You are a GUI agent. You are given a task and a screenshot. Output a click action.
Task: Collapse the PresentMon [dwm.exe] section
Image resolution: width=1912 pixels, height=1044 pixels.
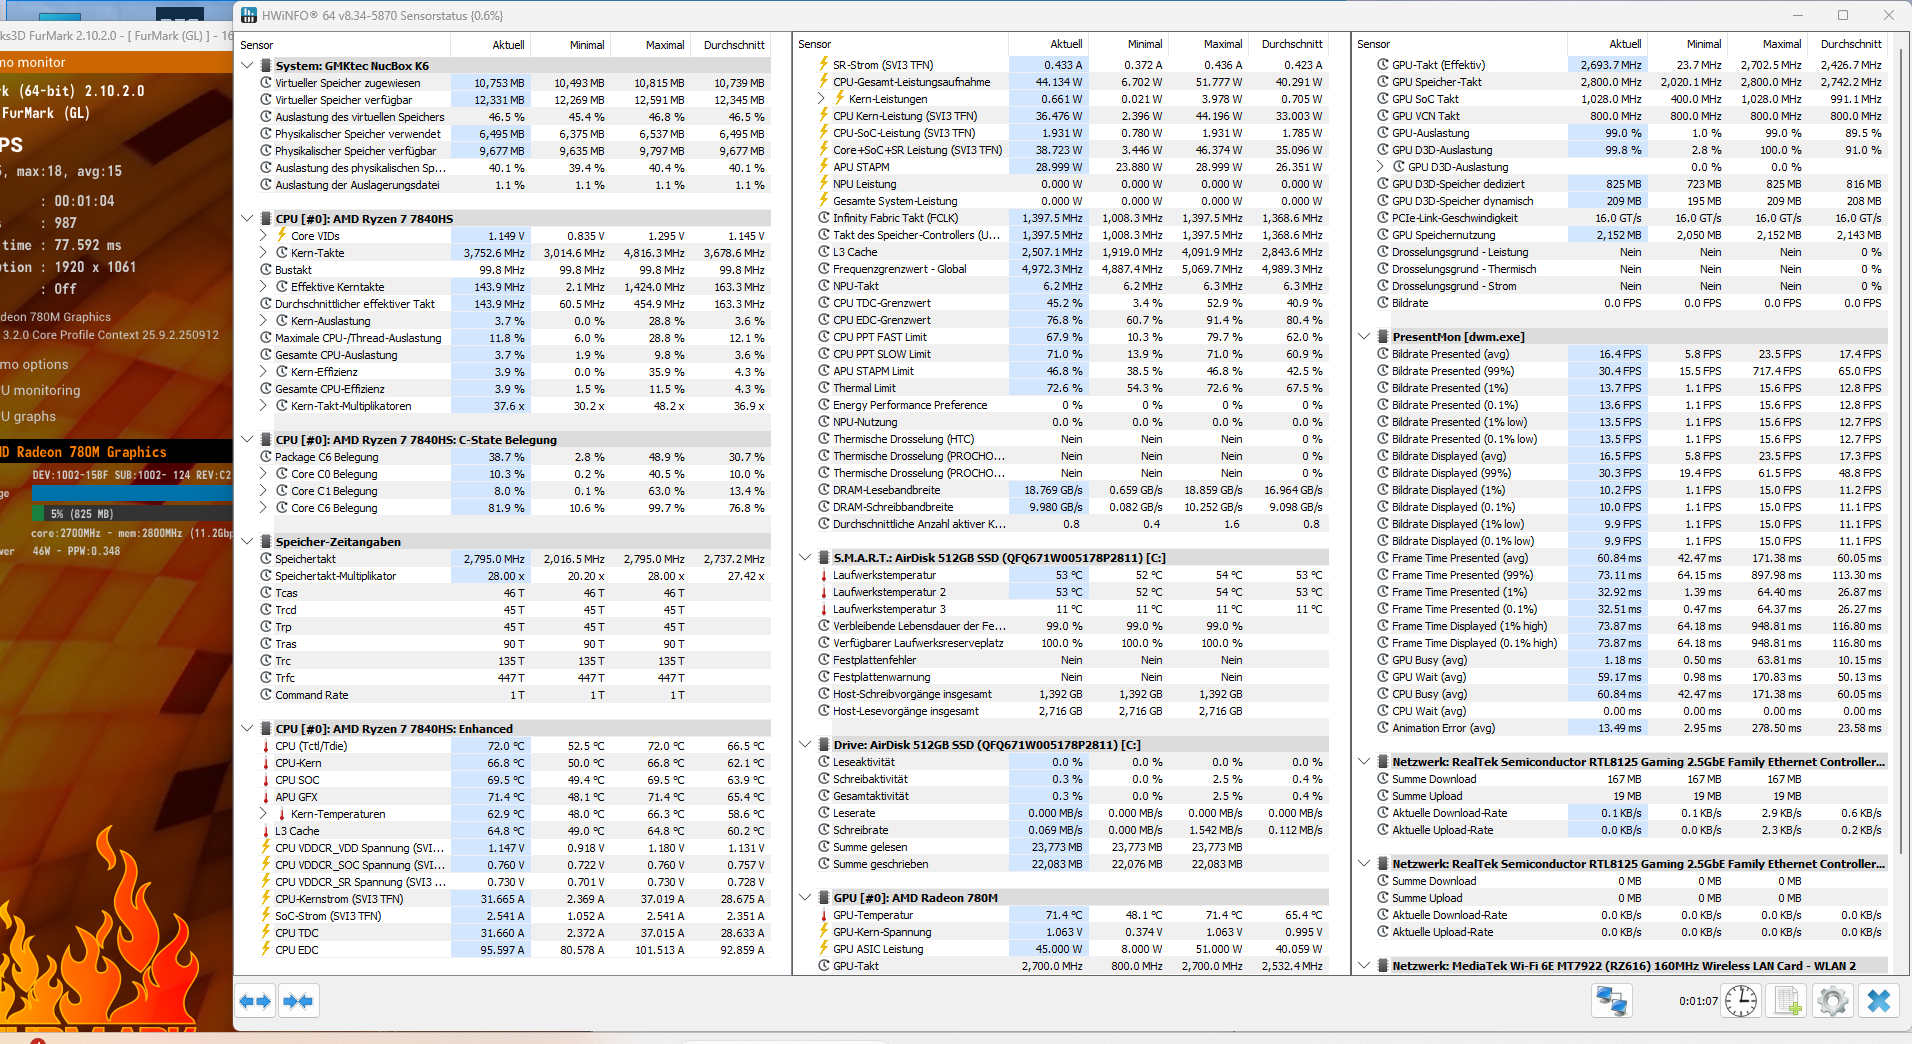click(x=1364, y=337)
